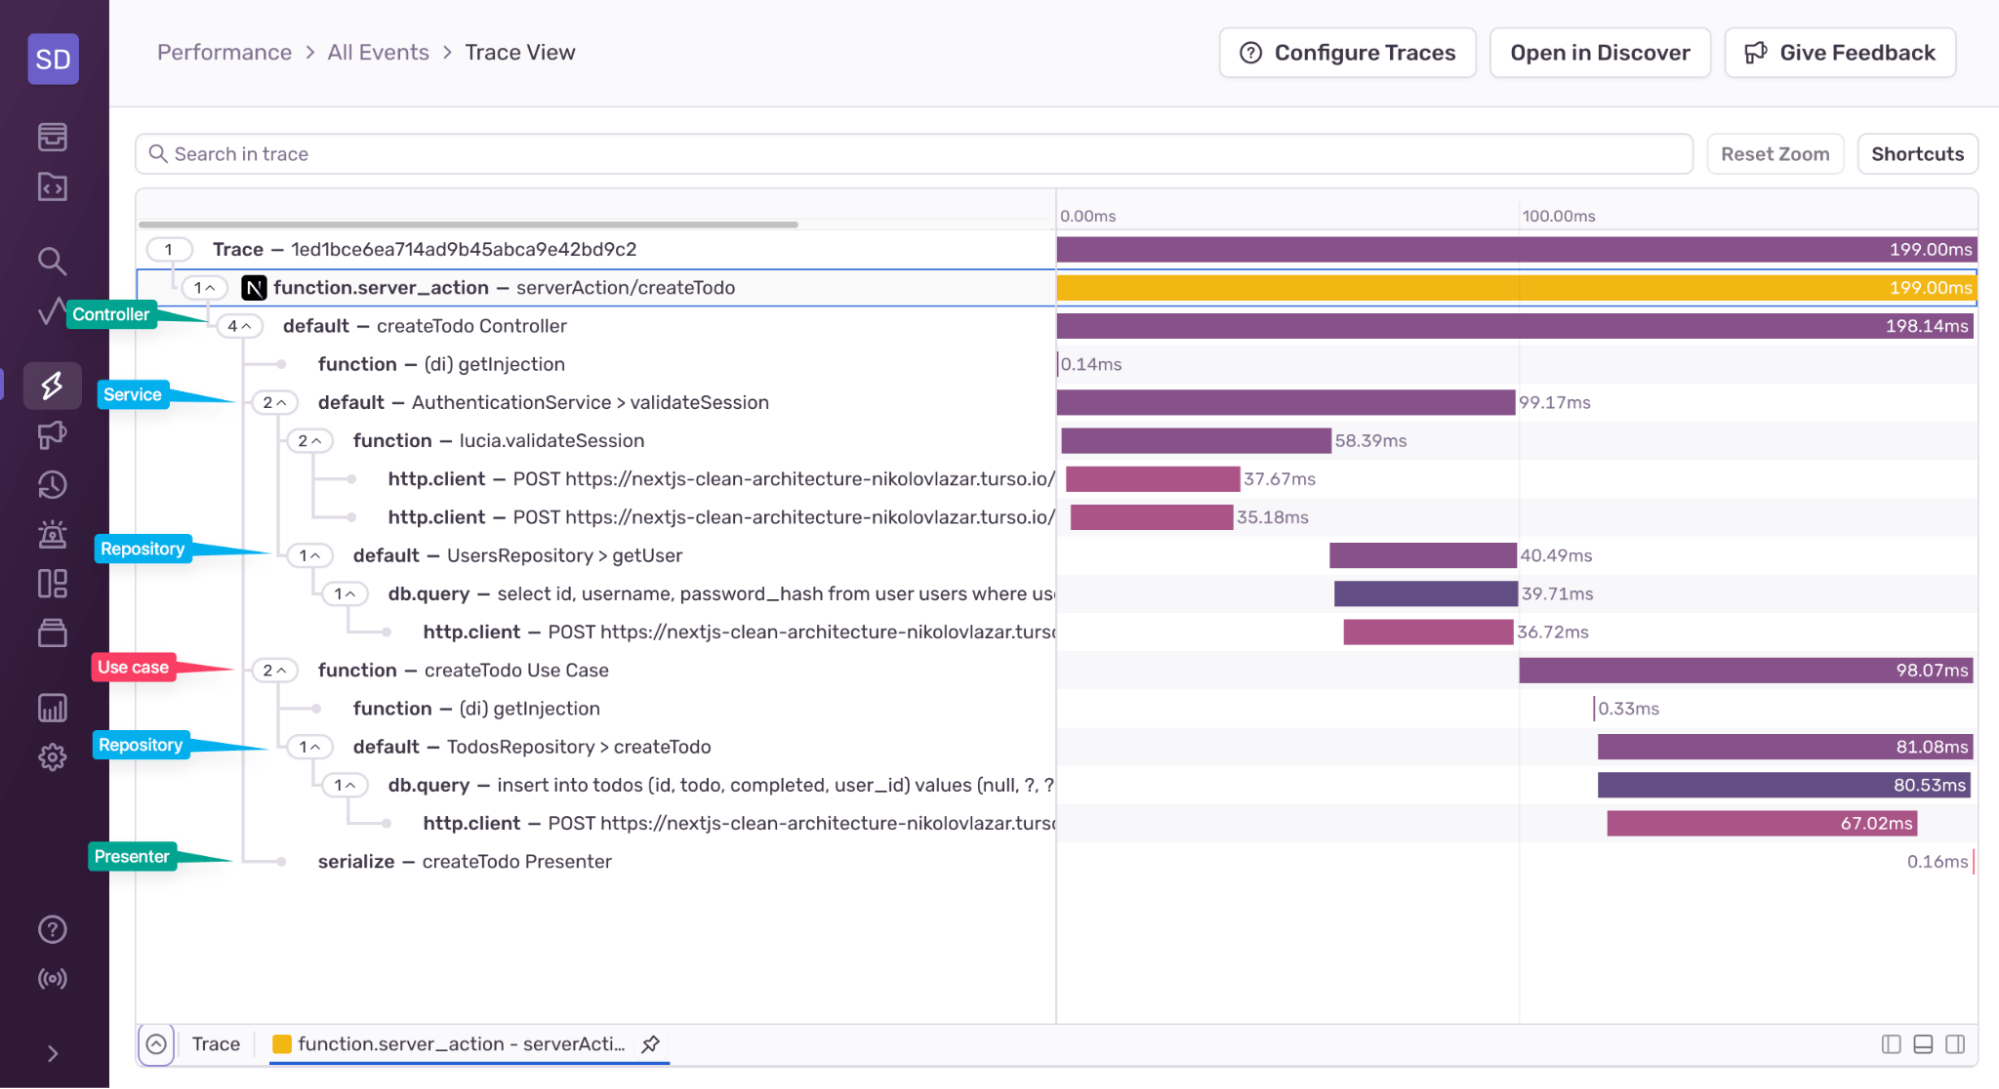1999x1089 pixels.
Task: Navigate to All Events via breadcrumb
Action: click(x=377, y=52)
